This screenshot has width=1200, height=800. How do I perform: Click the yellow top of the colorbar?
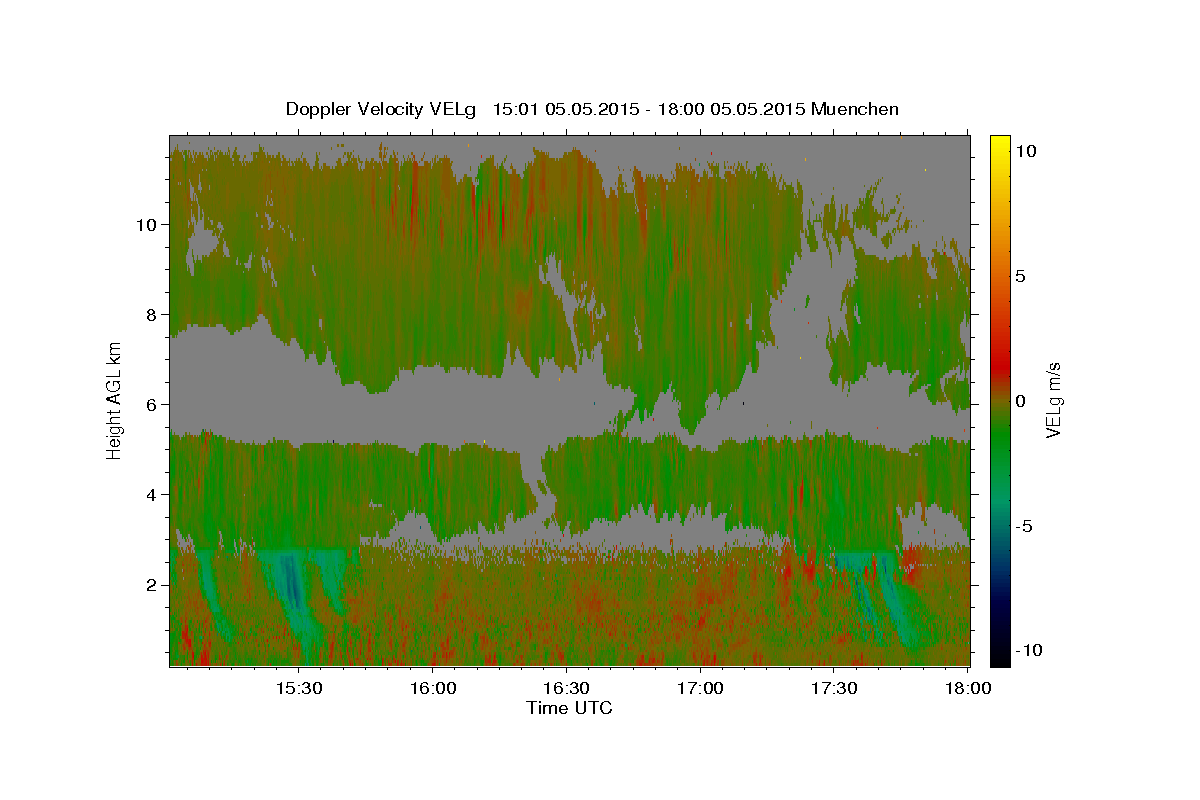tap(999, 145)
